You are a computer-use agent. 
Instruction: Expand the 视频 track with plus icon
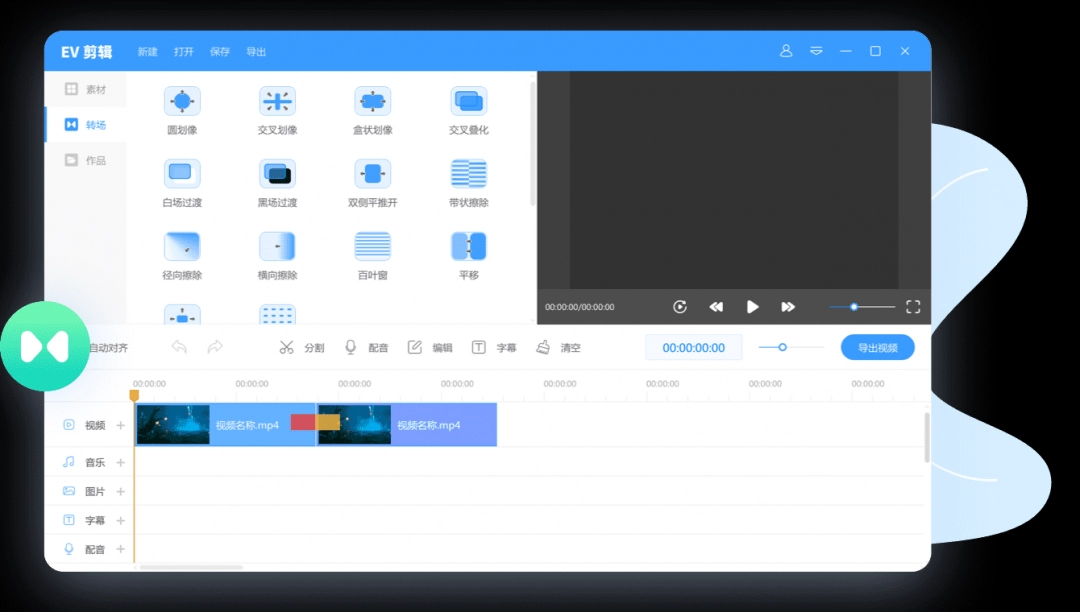[121, 425]
